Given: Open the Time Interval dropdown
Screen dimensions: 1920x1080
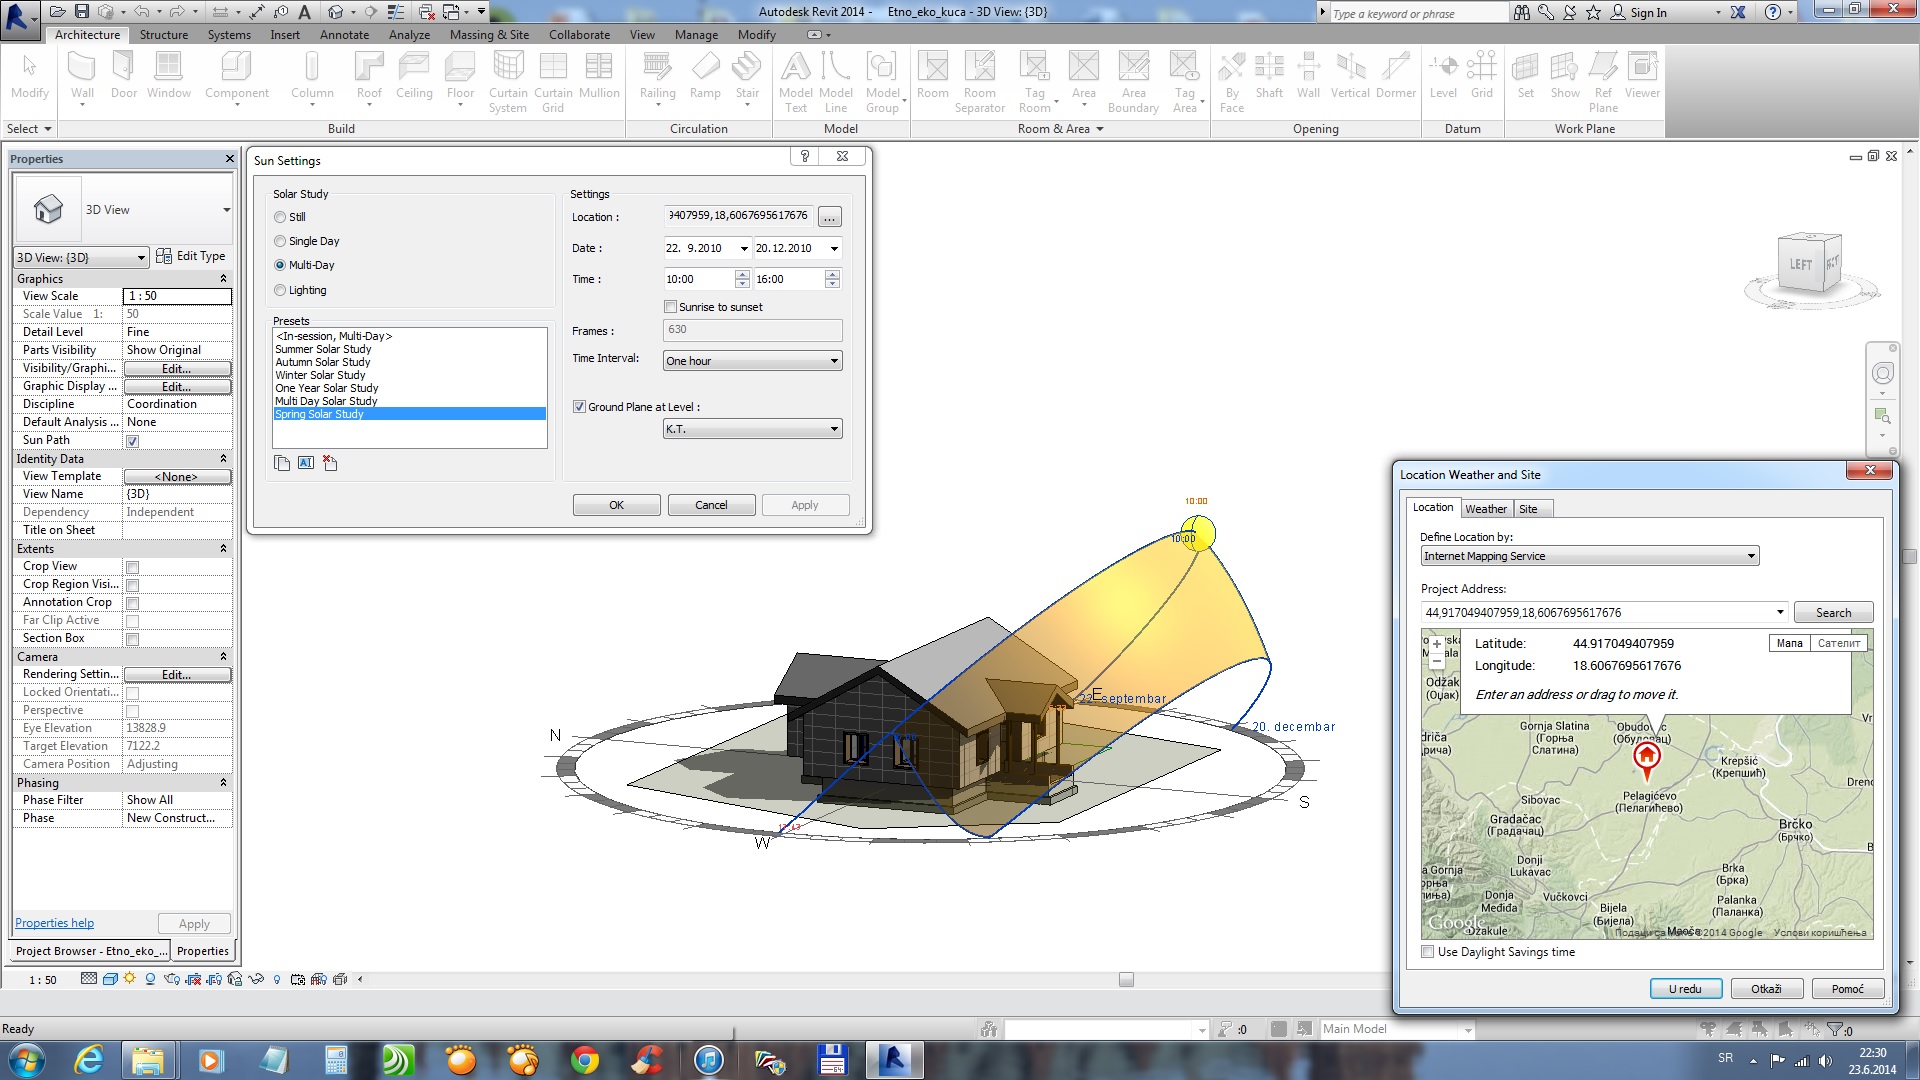Looking at the screenshot, I should [752, 361].
